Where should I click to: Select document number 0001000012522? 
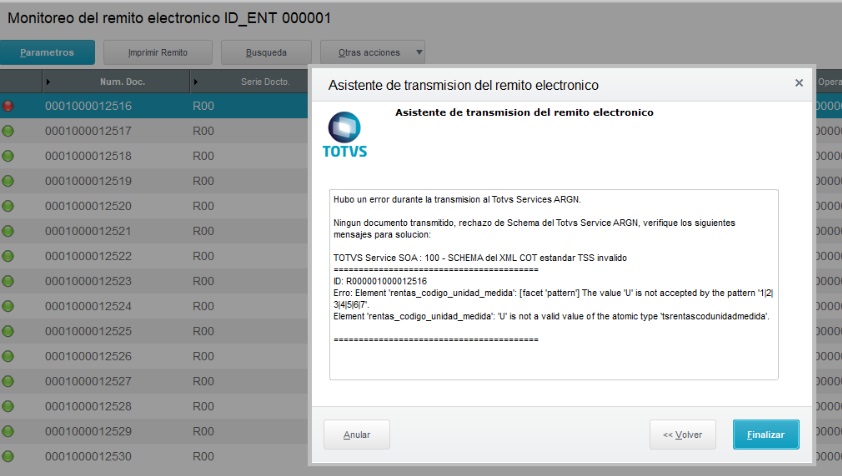88,256
